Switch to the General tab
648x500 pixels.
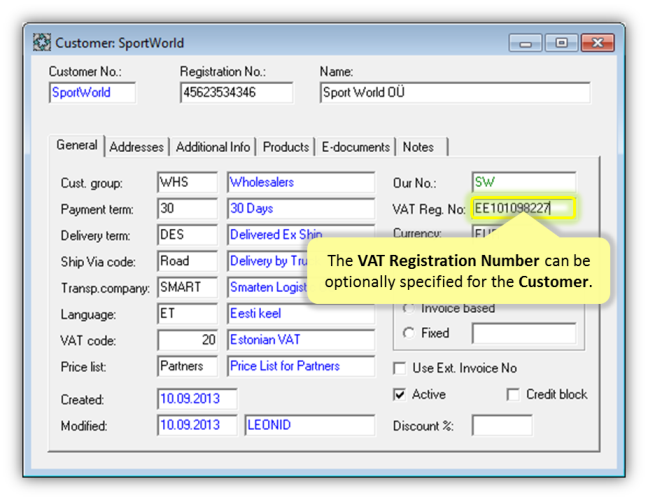(77, 145)
